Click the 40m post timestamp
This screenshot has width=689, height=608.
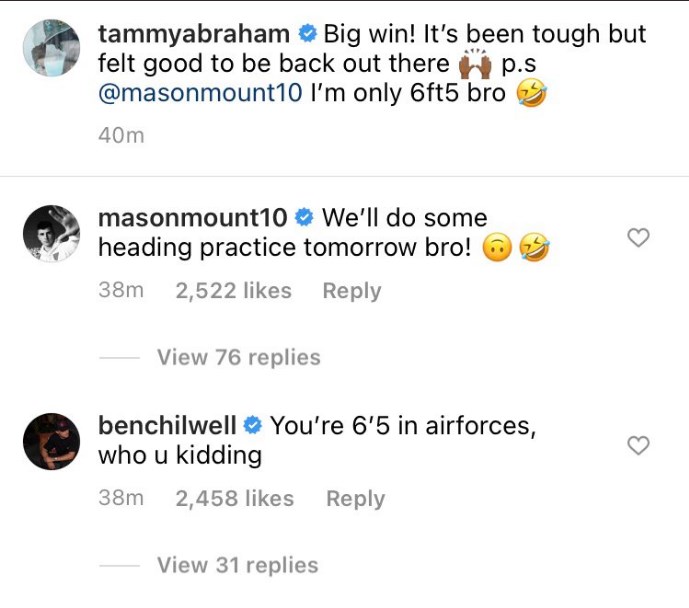[121, 136]
